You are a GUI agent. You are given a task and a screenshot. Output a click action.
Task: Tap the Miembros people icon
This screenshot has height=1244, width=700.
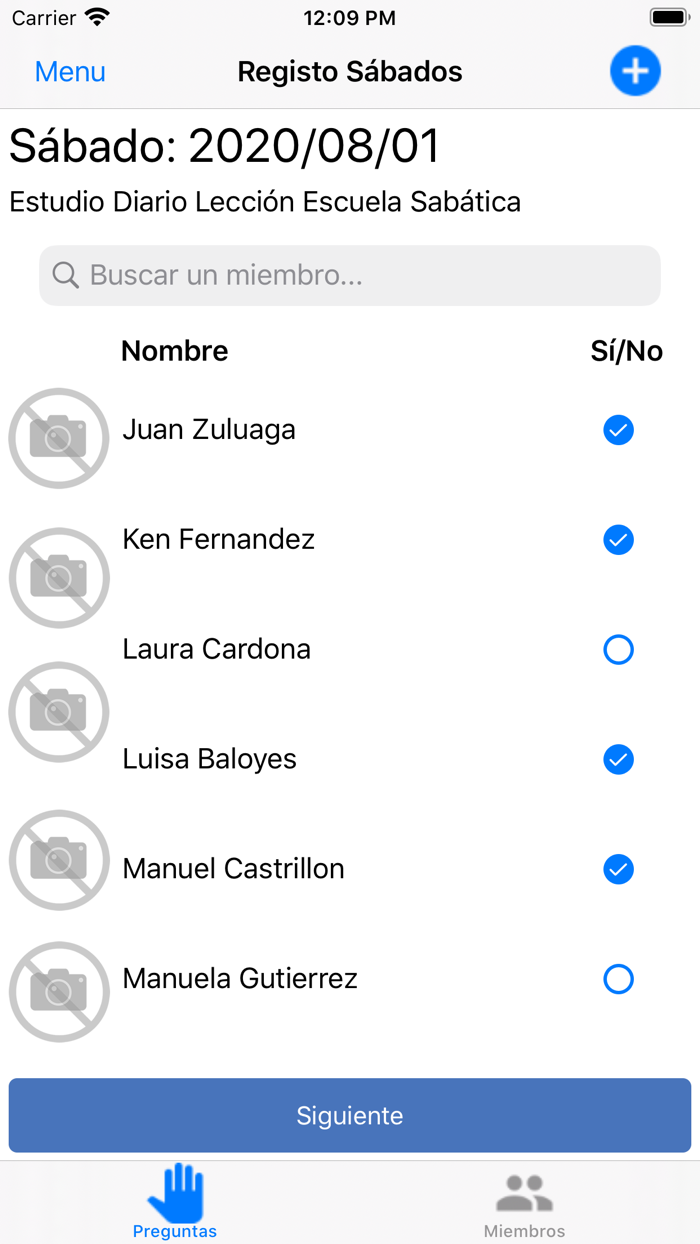click(x=524, y=1192)
